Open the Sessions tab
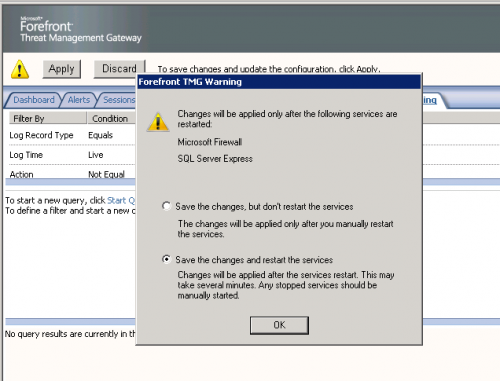The width and height of the screenshot is (500, 381). coord(119,100)
